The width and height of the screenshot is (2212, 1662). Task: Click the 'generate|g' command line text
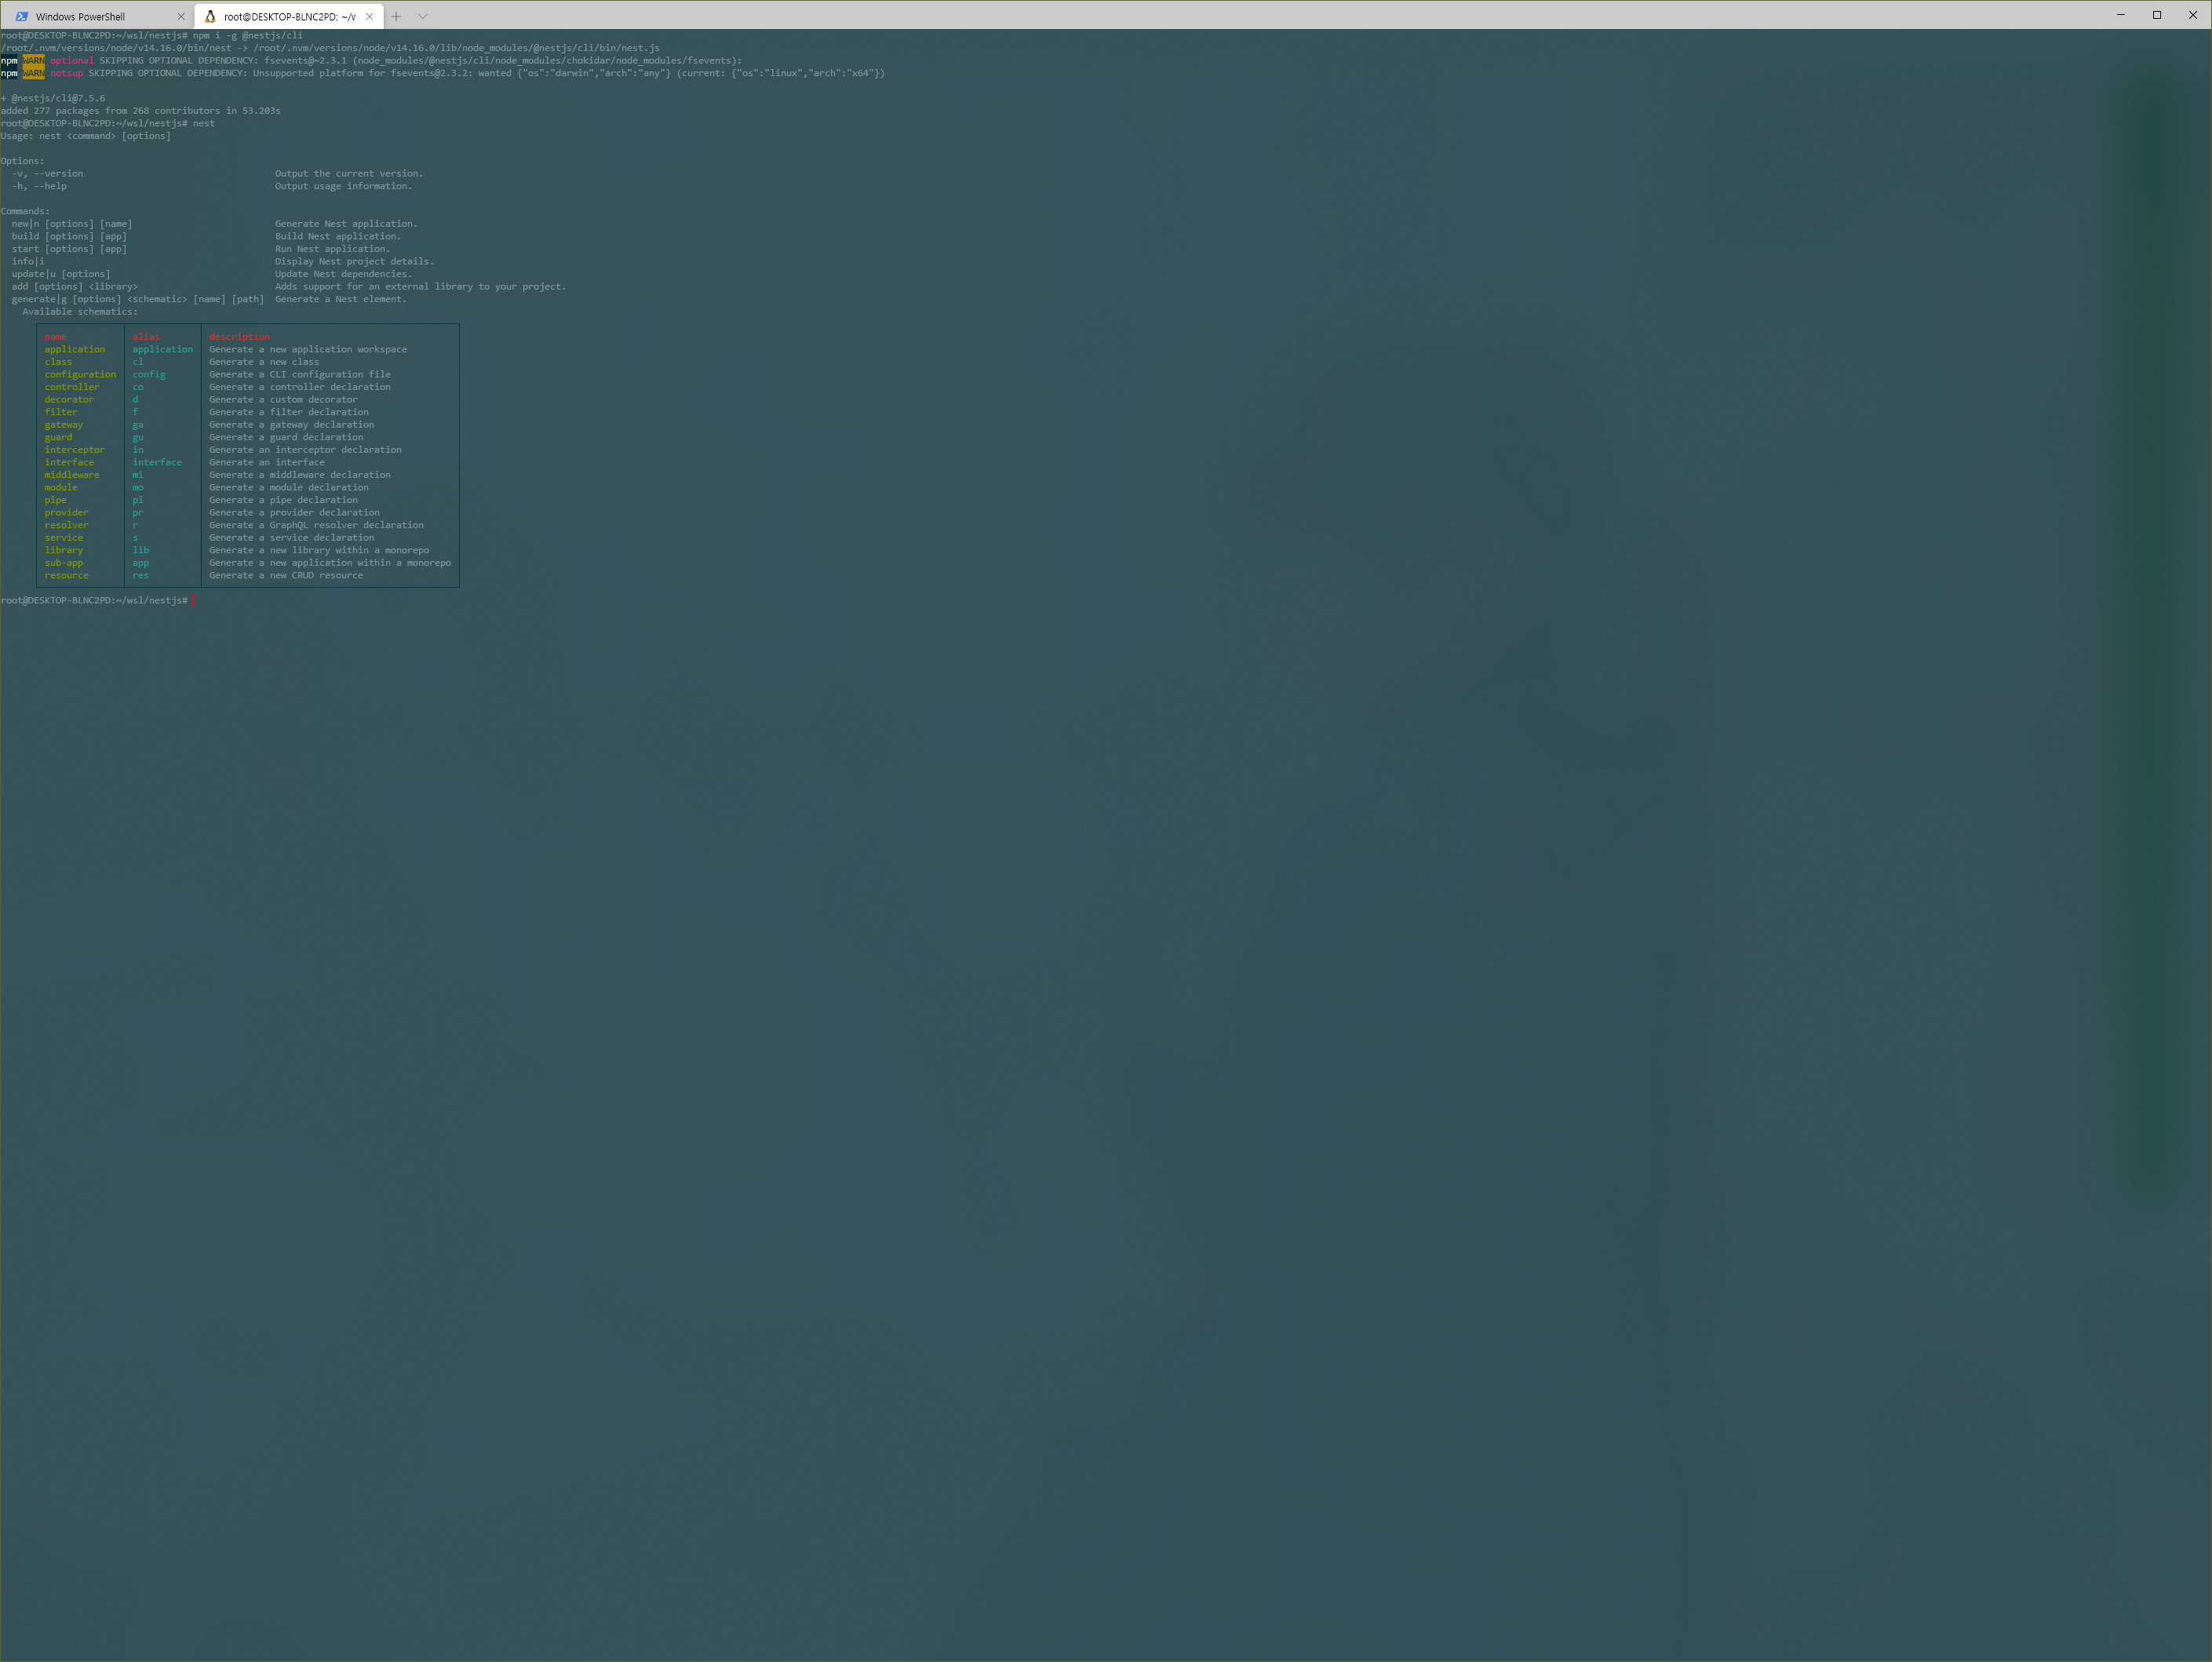point(40,299)
